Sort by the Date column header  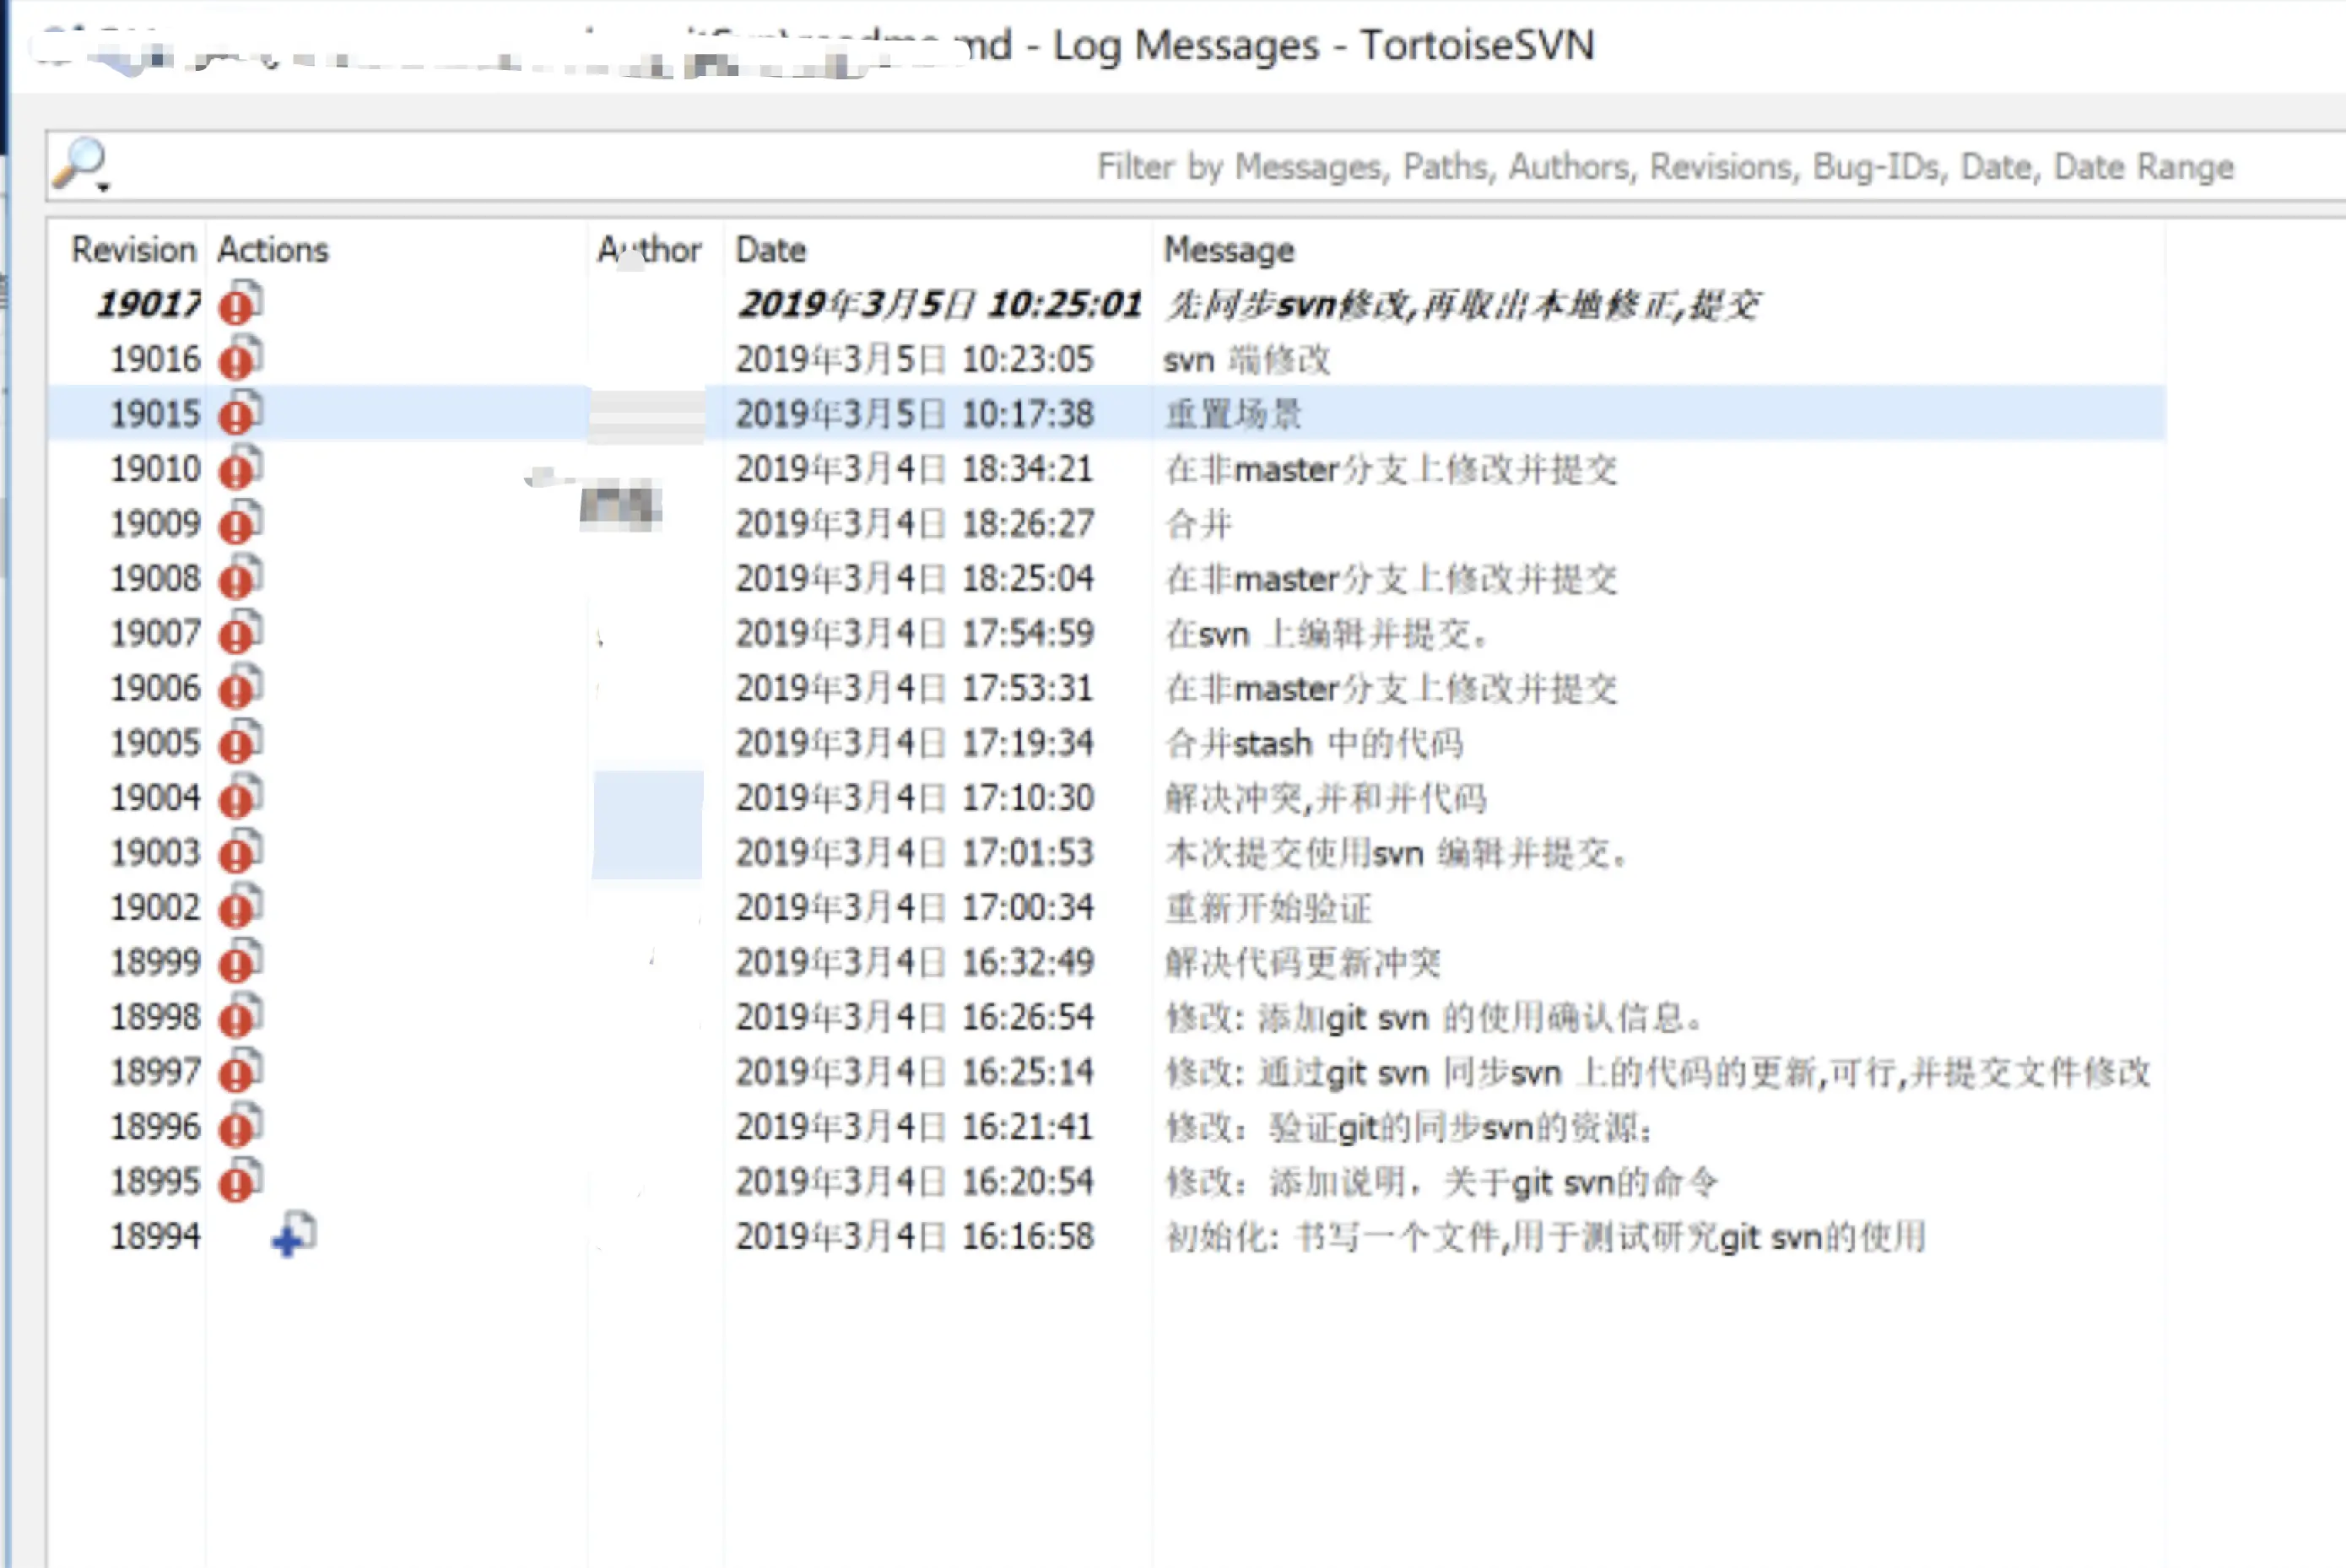coord(770,250)
